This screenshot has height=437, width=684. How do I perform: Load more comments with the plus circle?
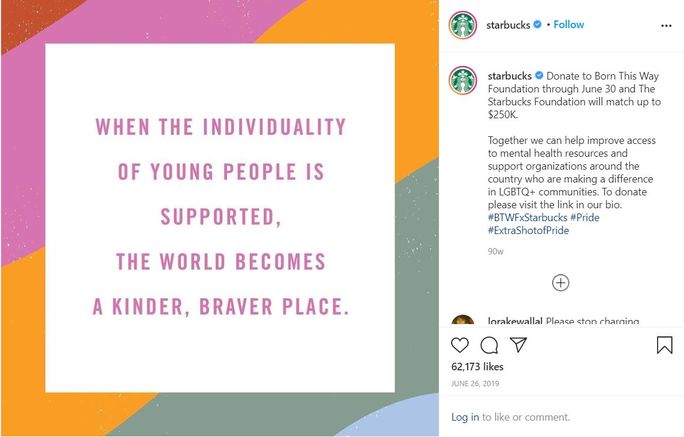tap(561, 283)
